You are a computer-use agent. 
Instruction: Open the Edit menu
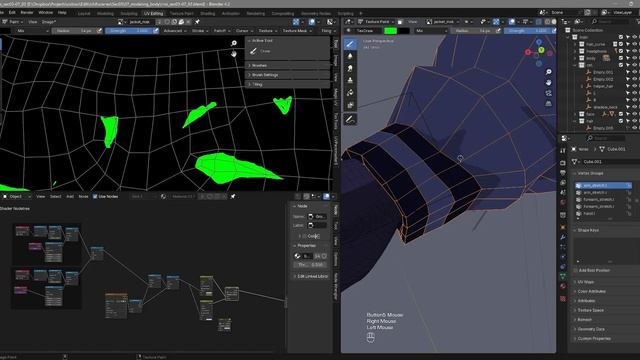[x=12, y=13]
